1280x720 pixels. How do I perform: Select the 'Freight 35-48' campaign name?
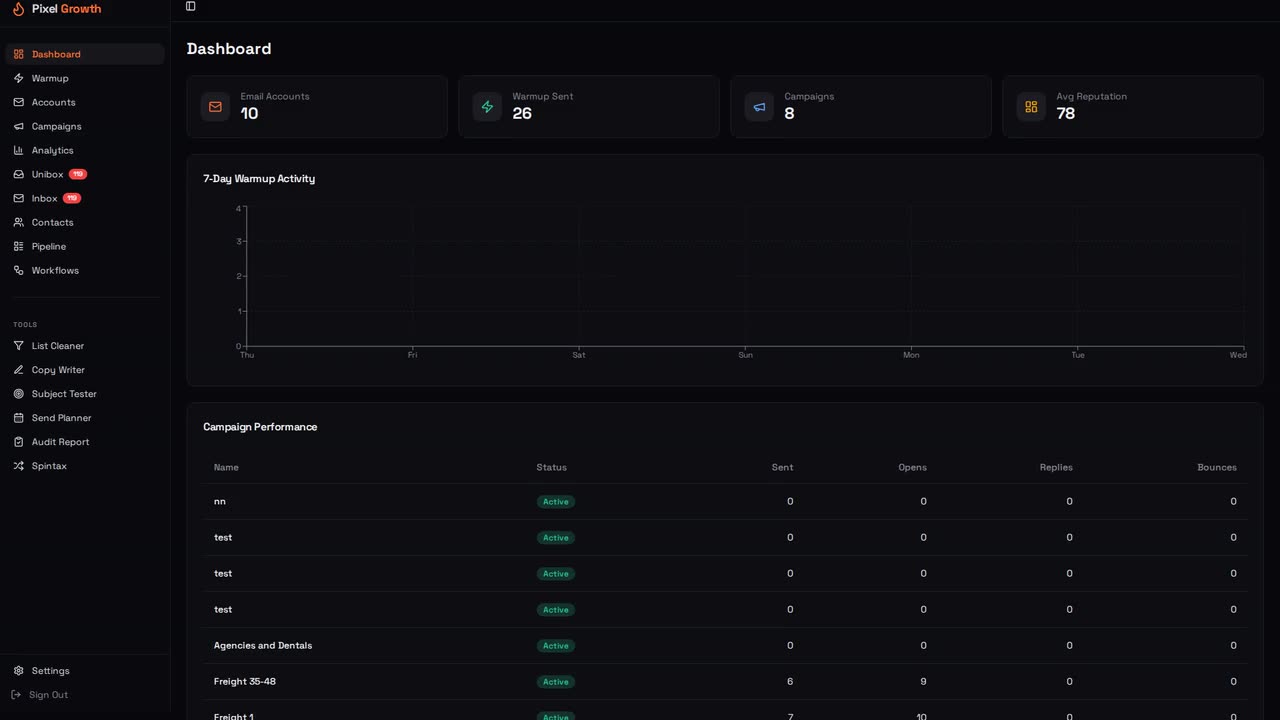[x=245, y=681]
